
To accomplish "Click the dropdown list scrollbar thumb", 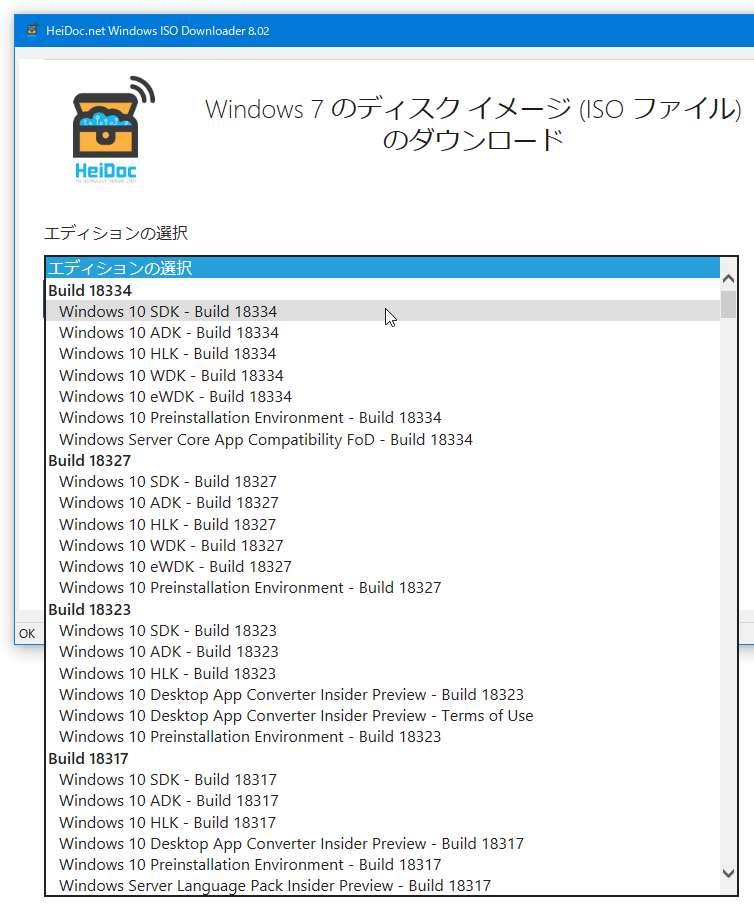I will 728,304.
